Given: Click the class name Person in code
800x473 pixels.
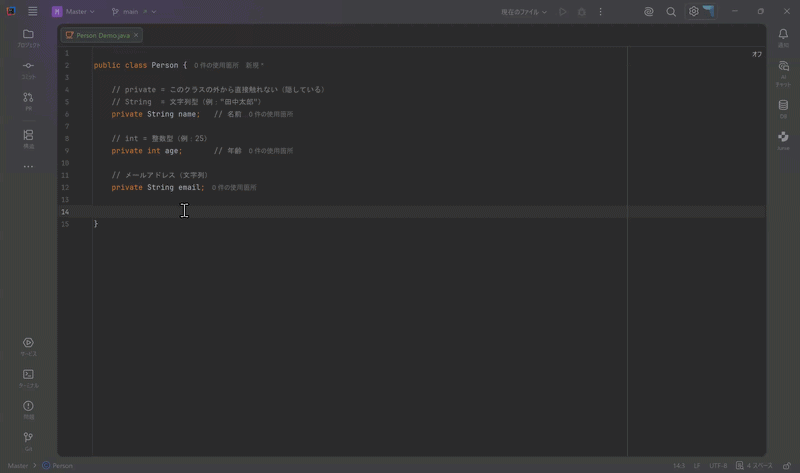Looking at the screenshot, I should [x=165, y=65].
